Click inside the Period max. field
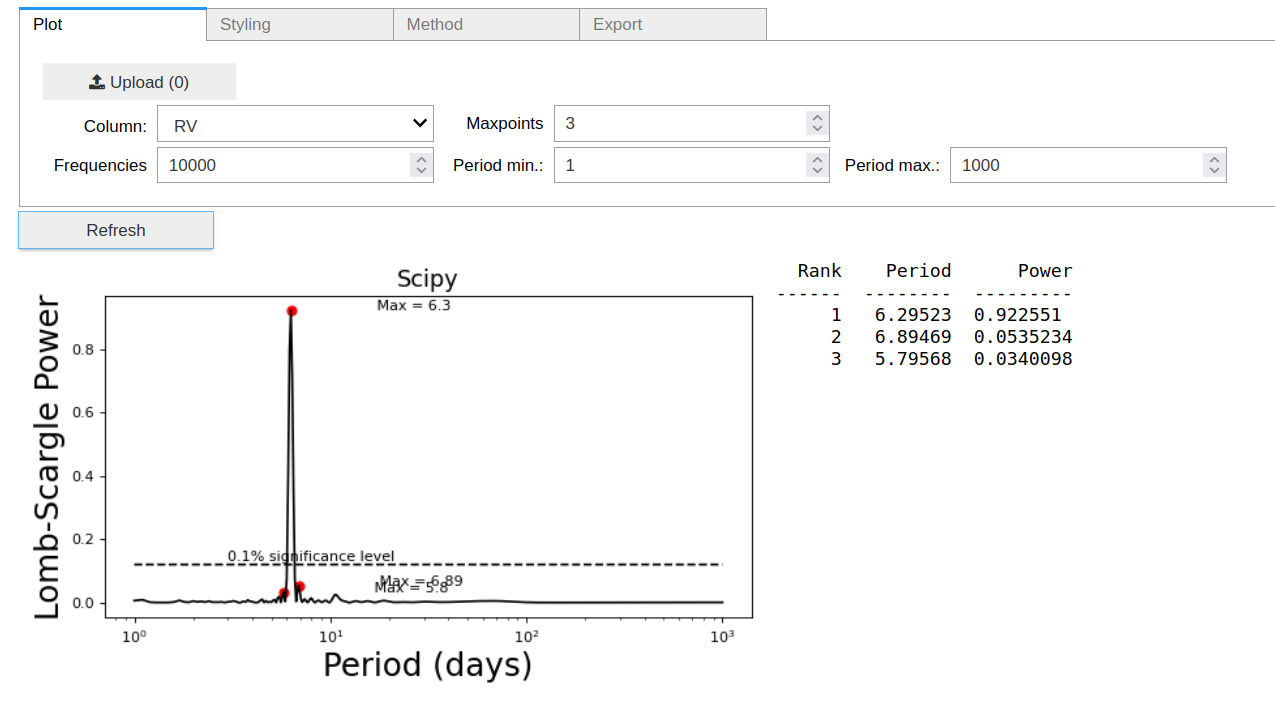Viewport: 1275px width, 701px height. click(x=1080, y=164)
